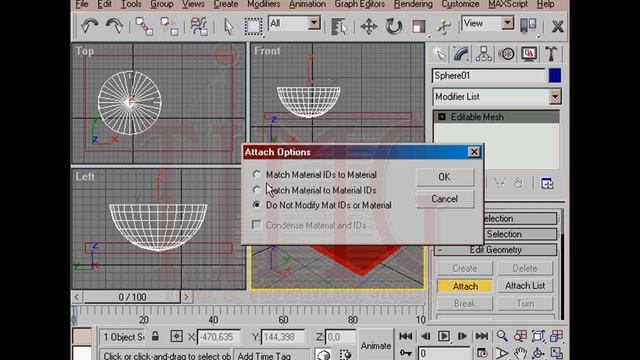Confirm Attach Options with OK
The height and width of the screenshot is (360, 640).
[444, 177]
